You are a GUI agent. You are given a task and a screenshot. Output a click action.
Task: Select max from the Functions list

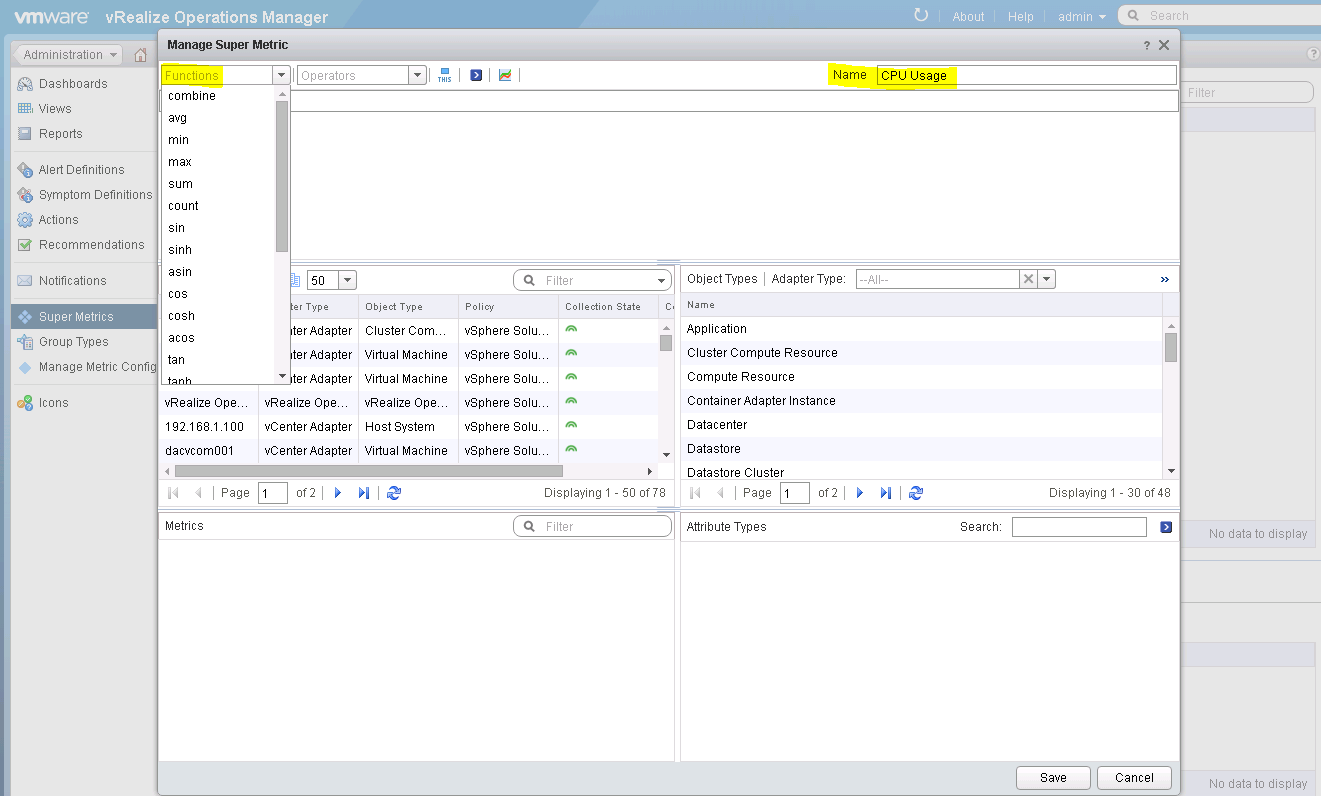click(x=218, y=162)
